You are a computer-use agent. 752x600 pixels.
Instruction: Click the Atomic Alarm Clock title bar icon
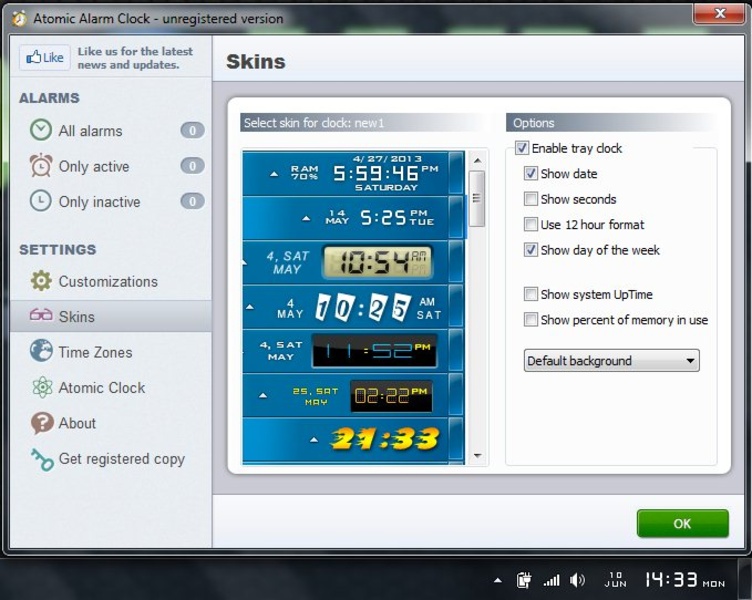click(x=20, y=18)
